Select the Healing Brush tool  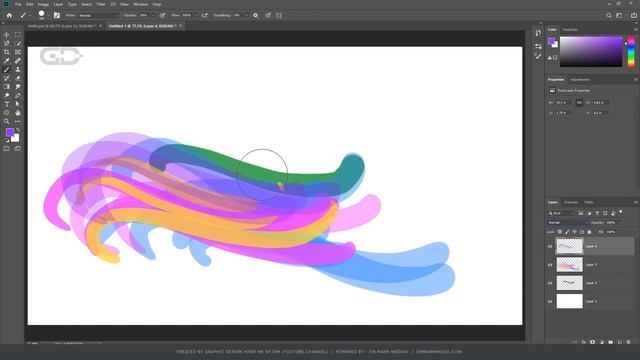pos(18,61)
